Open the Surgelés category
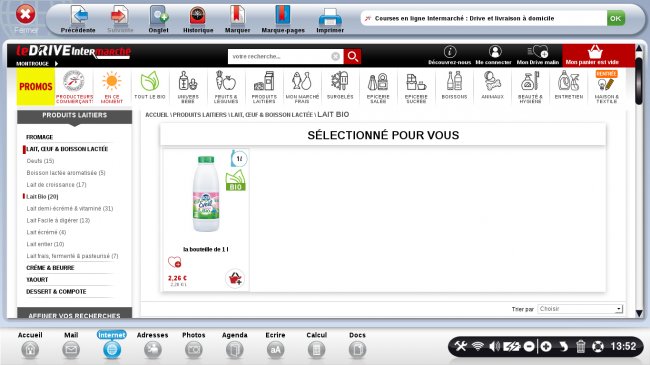This screenshot has width=650, height=365. [340, 86]
